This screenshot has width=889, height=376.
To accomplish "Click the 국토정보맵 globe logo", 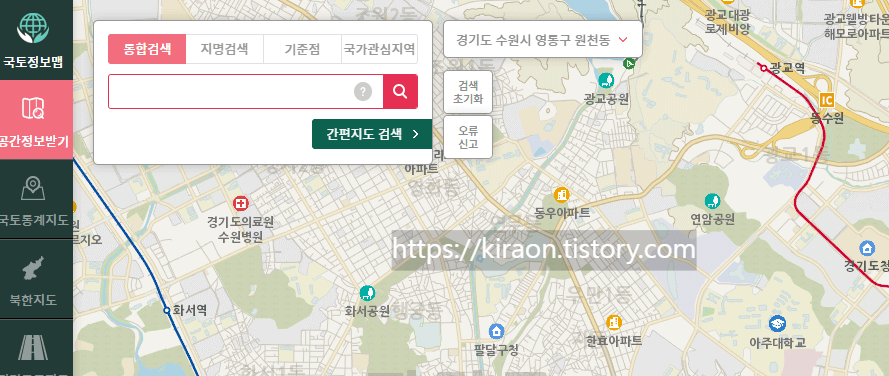I will [x=33, y=28].
